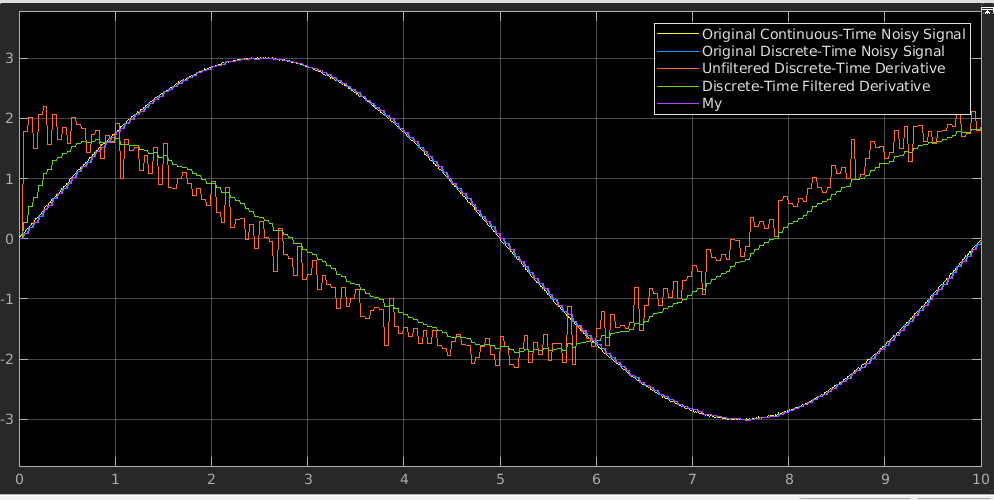Screen dimensions: 994x500
Task: Click the y-axis tick label -2
Action: click(6, 359)
